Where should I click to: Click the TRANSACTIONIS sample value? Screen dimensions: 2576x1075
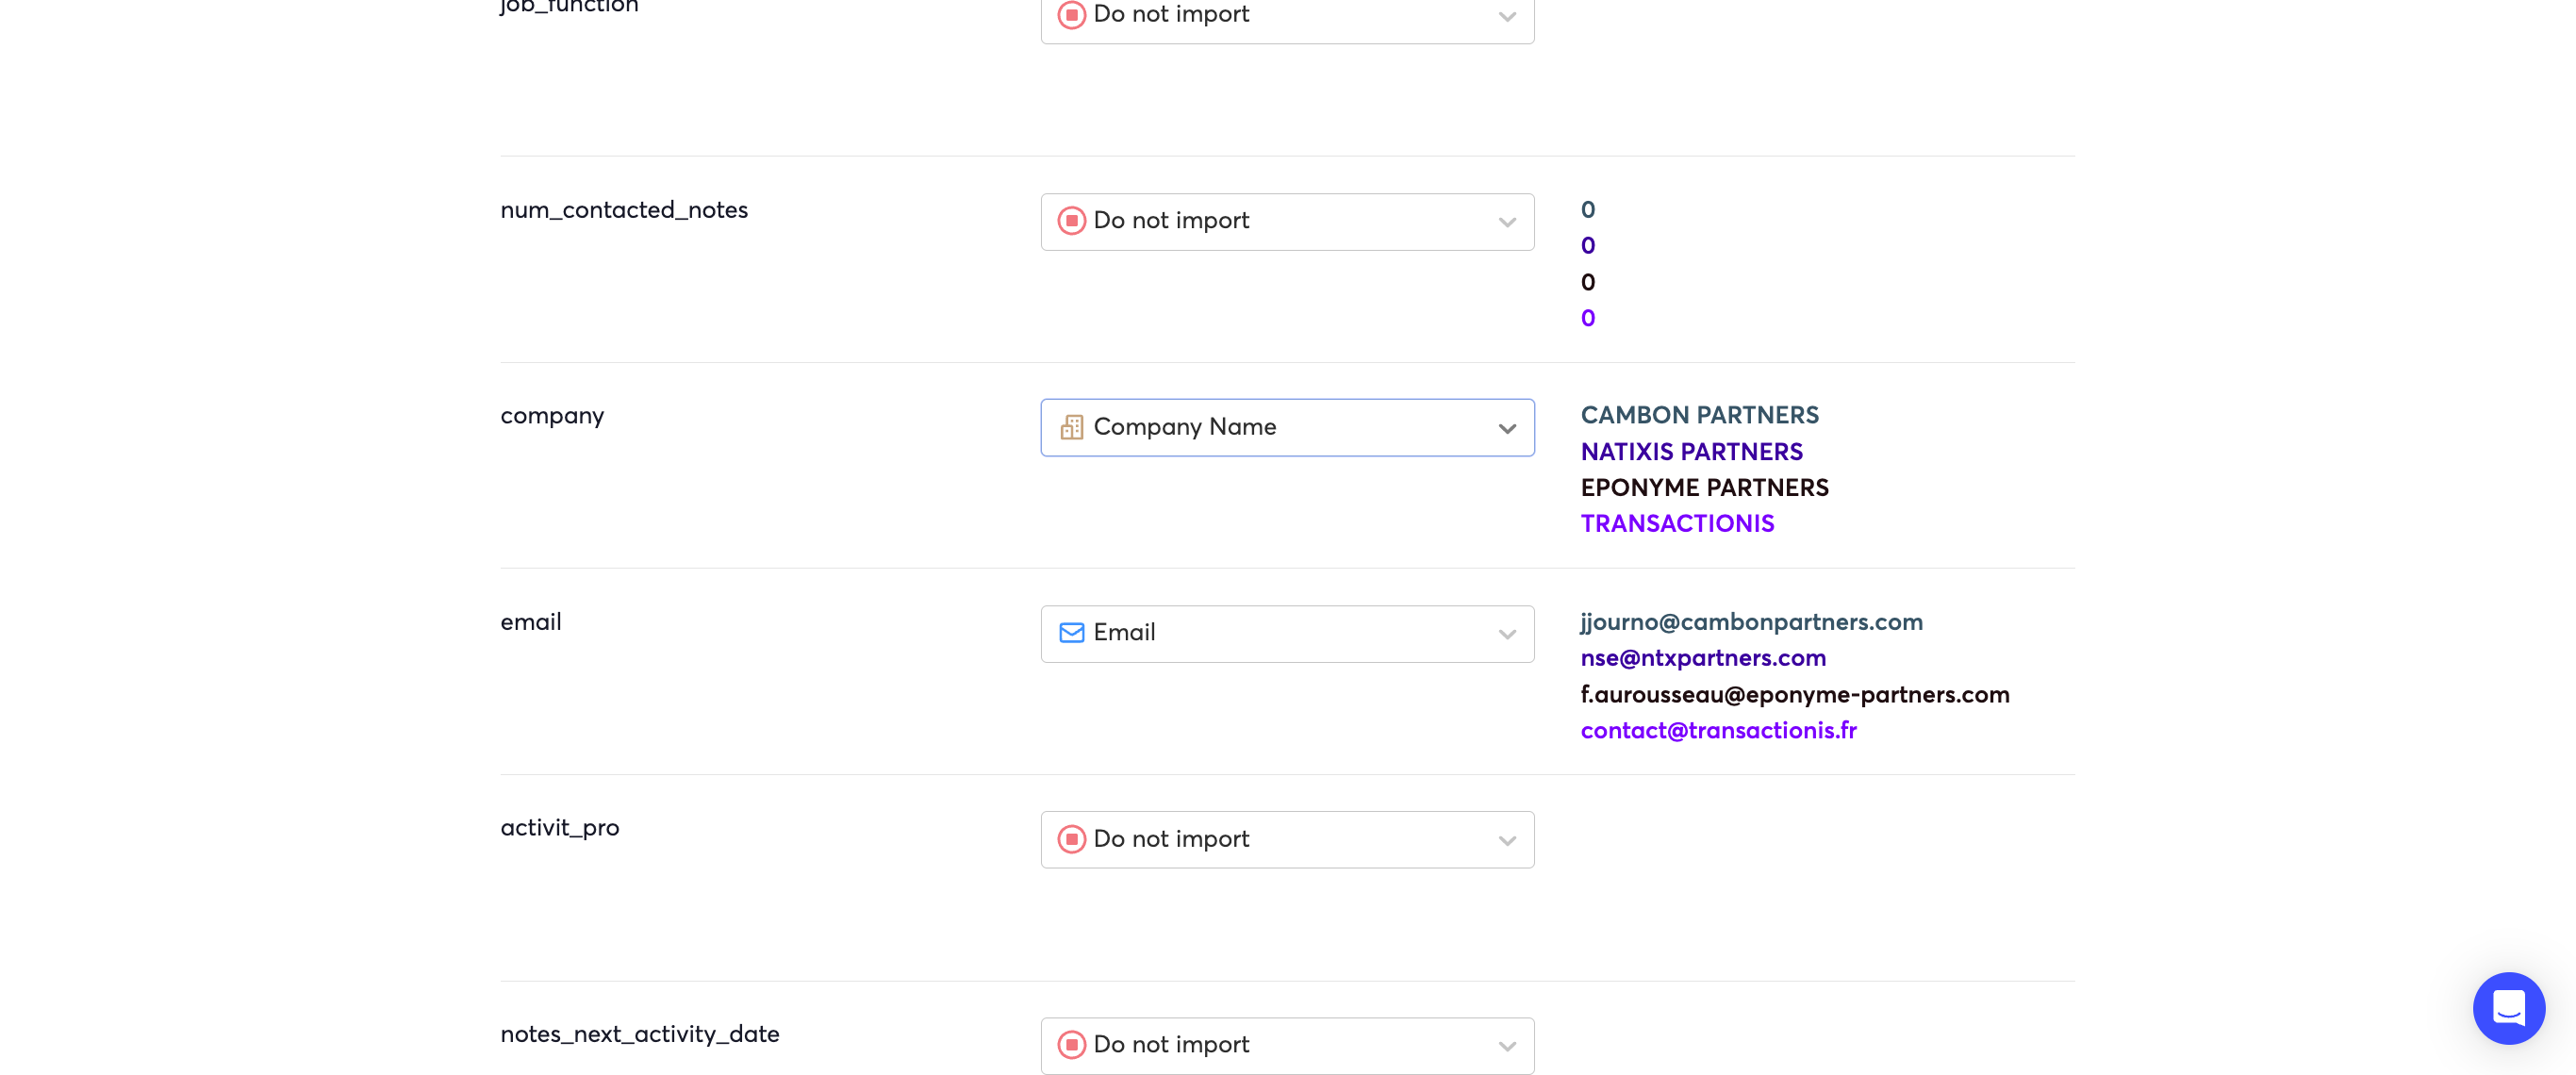tap(1677, 523)
